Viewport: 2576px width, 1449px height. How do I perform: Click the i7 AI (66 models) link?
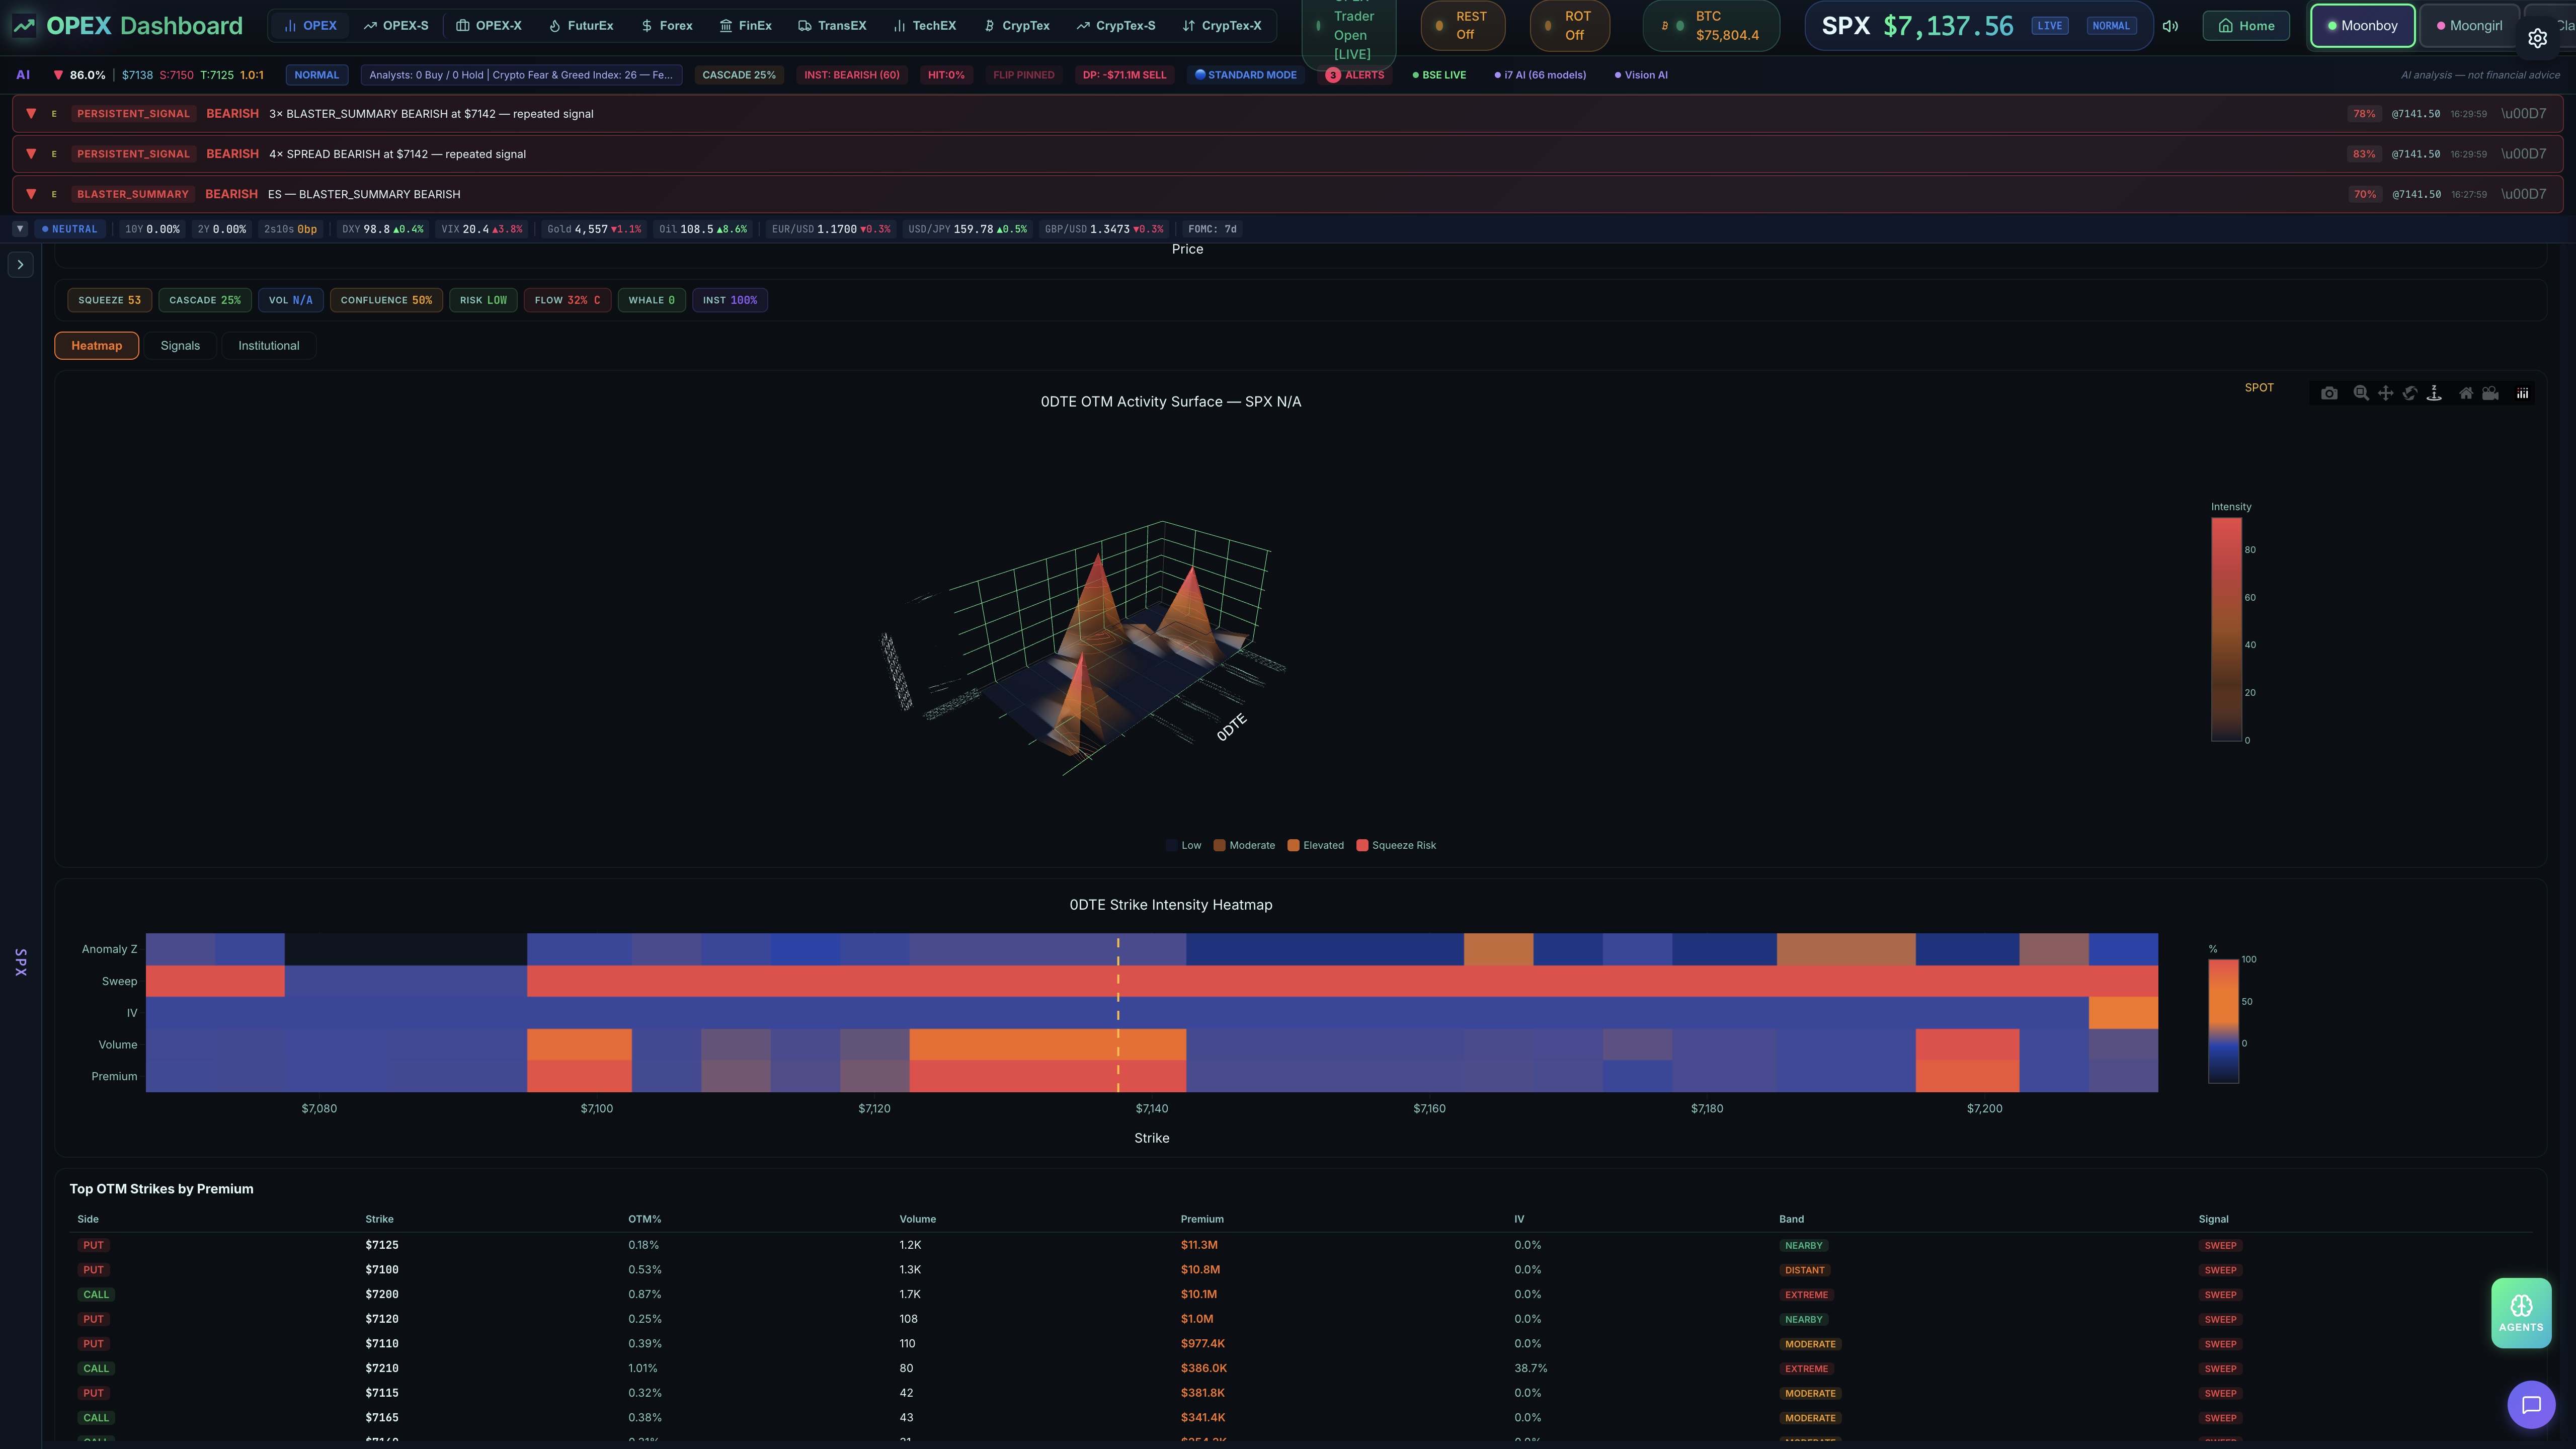[1540, 75]
